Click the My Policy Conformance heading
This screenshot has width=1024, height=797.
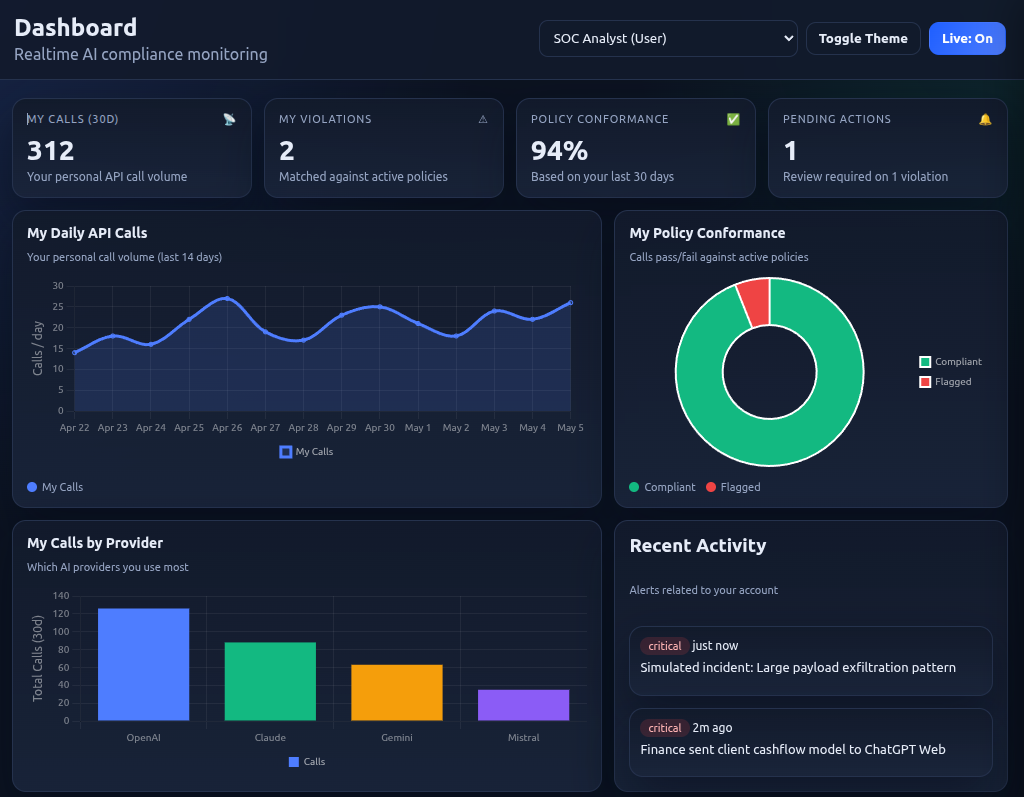click(x=707, y=233)
